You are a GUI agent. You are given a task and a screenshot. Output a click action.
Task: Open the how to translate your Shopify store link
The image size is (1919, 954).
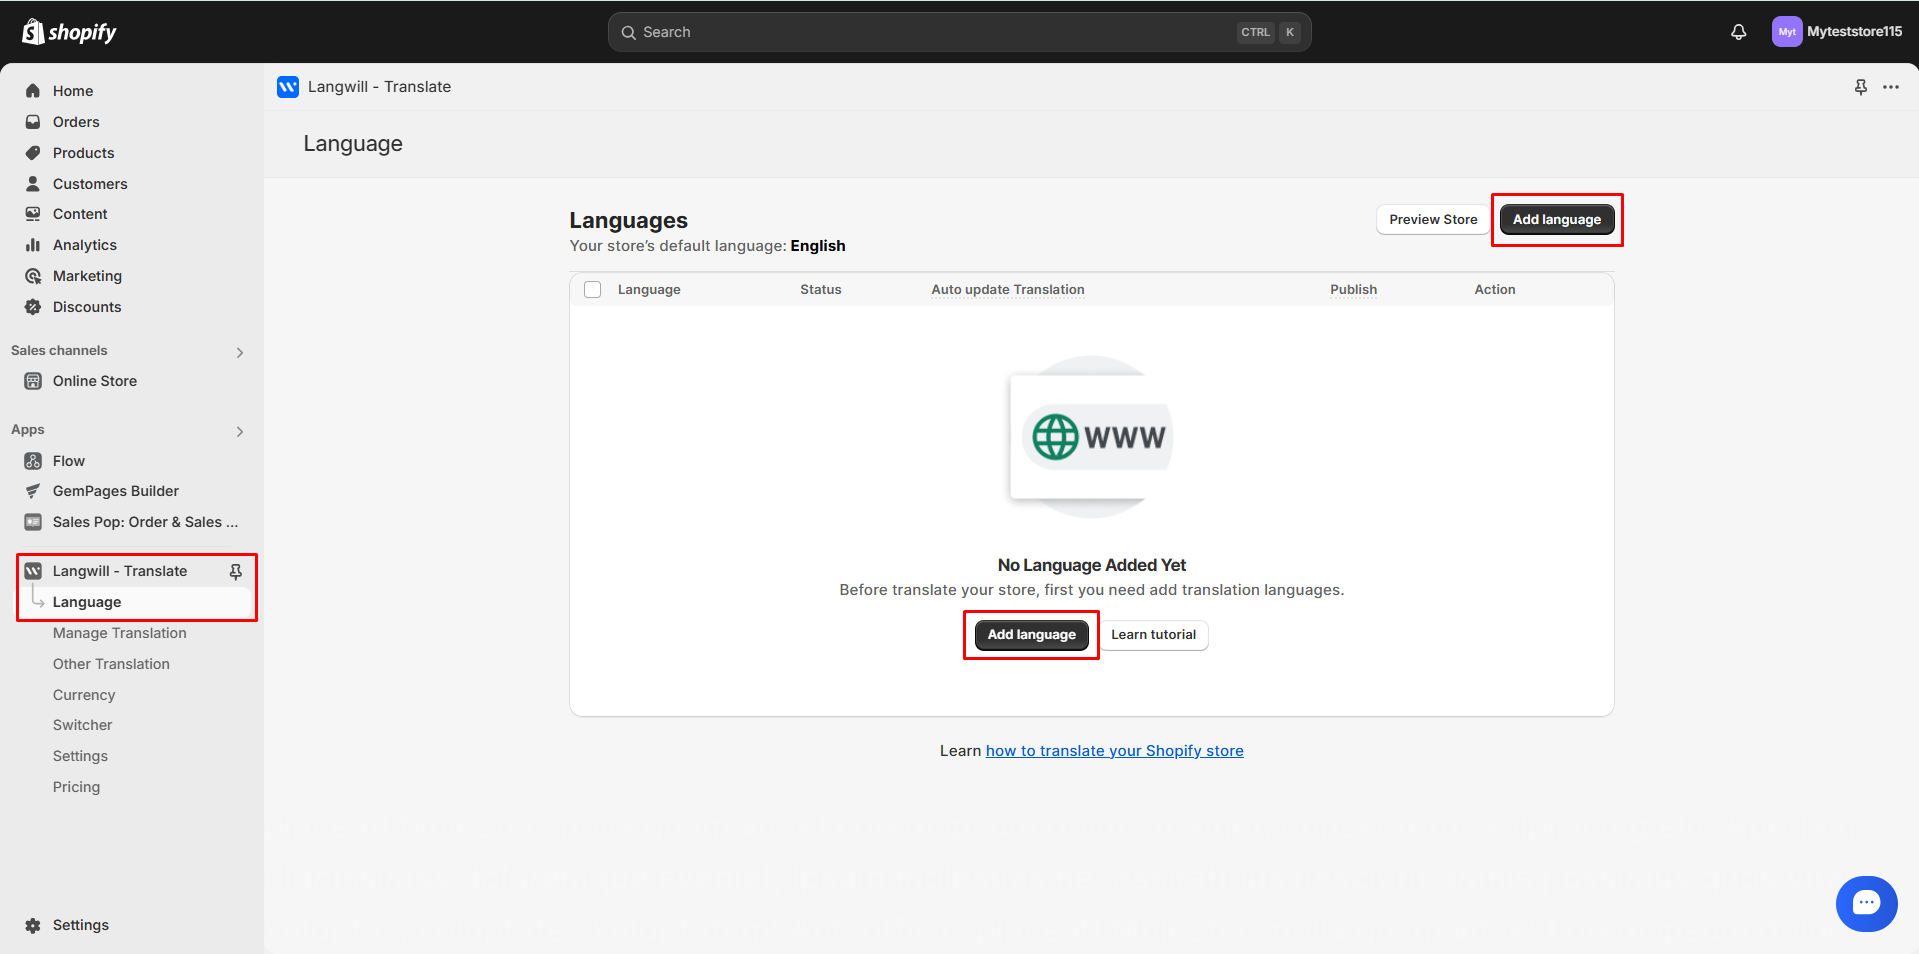(1113, 750)
